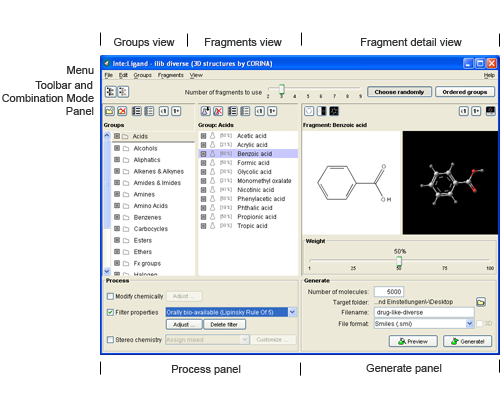
Task: Click the deselect all groups list icon
Action: tap(149, 111)
